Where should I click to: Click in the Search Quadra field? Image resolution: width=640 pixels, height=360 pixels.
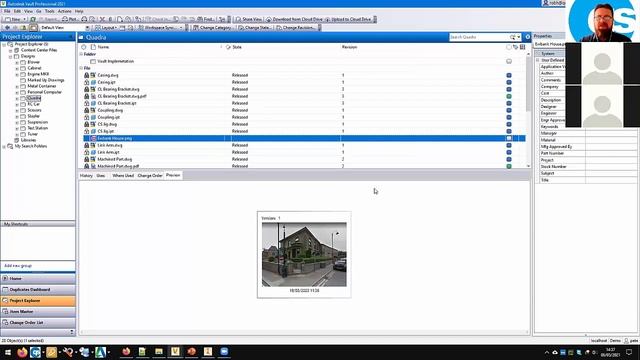pyautogui.click(x=479, y=37)
